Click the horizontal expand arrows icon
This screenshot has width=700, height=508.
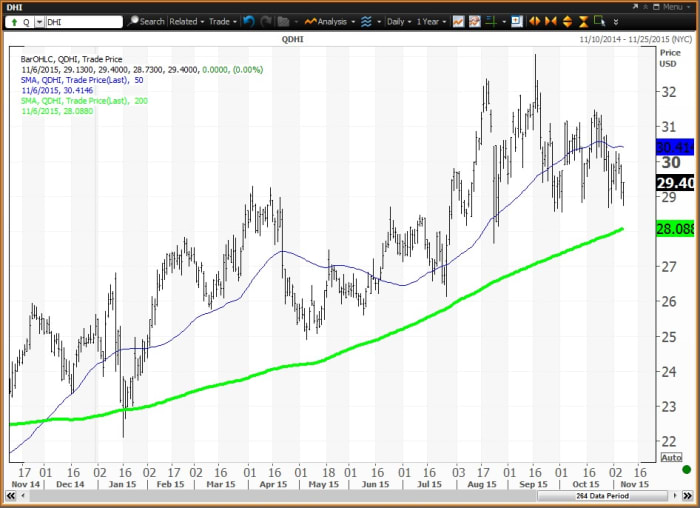pos(534,21)
